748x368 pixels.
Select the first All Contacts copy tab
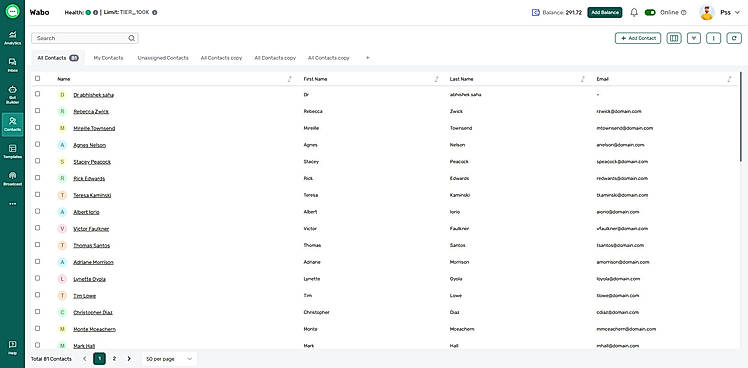tap(221, 58)
